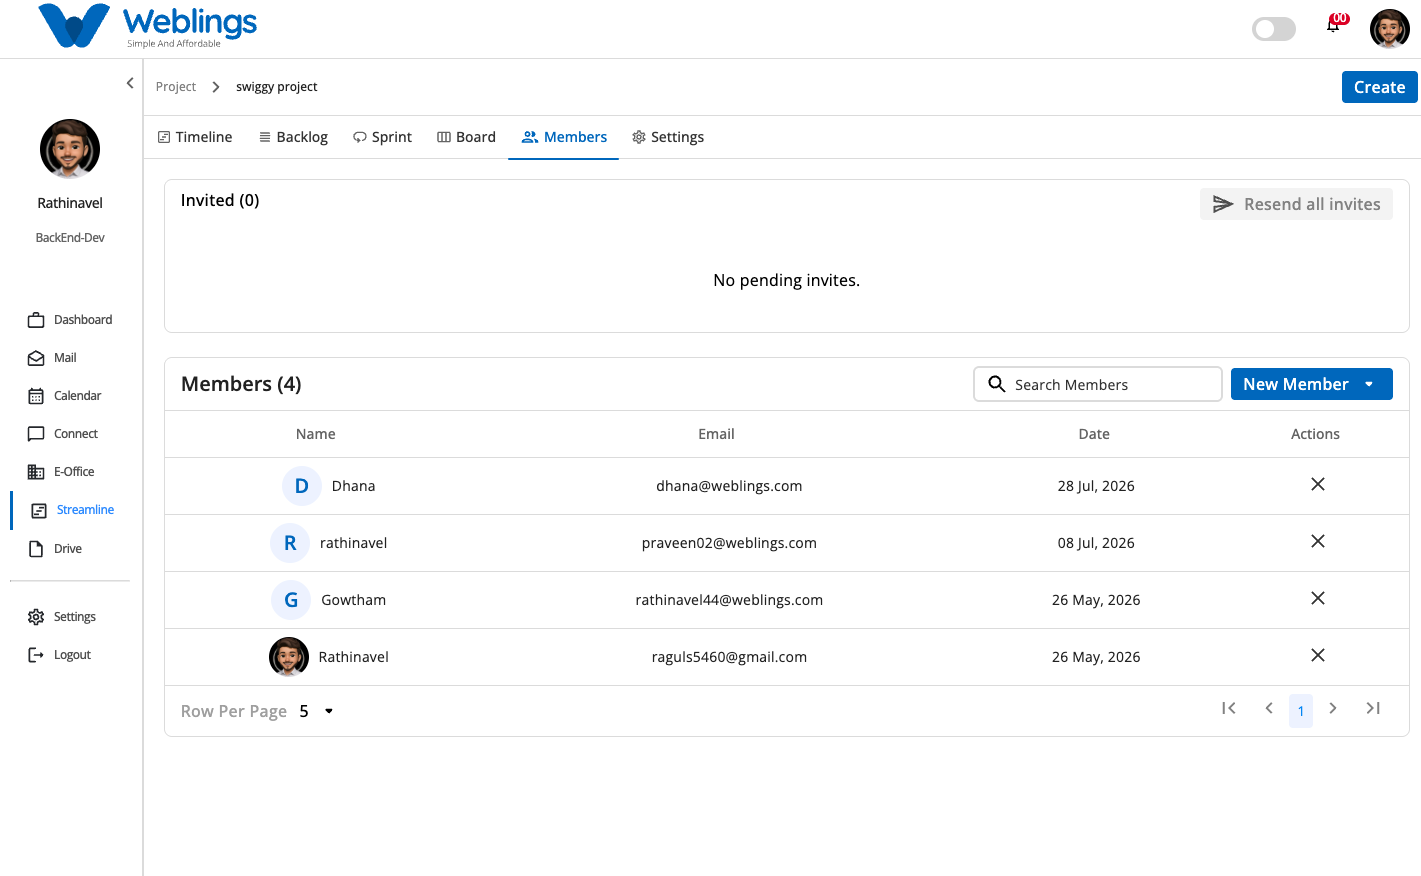The height and width of the screenshot is (876, 1421).
Task: Remove member Gowtham with the X icon
Action: click(x=1318, y=598)
